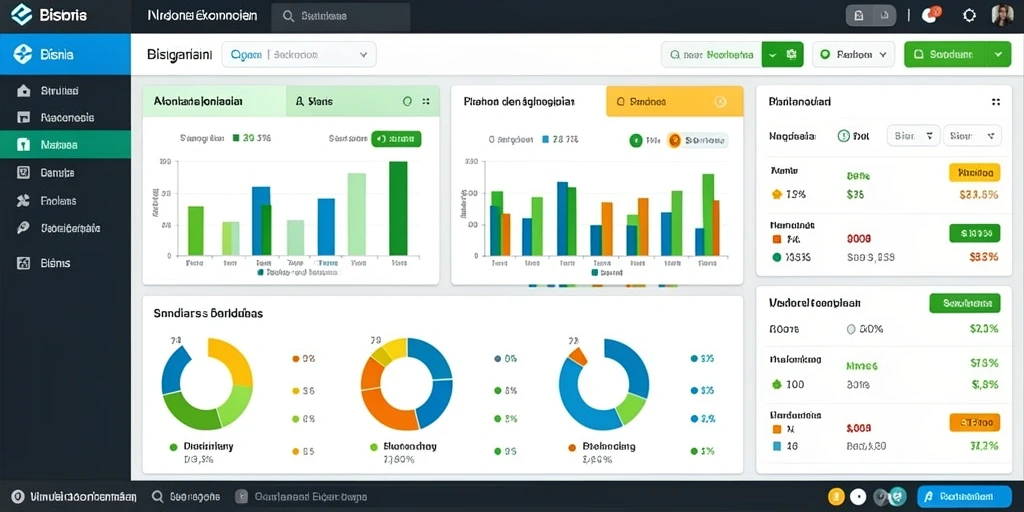Screen dimensions: 1024x512
Task: Click the circle icon at the bottom bar's left
Action: tap(18, 497)
